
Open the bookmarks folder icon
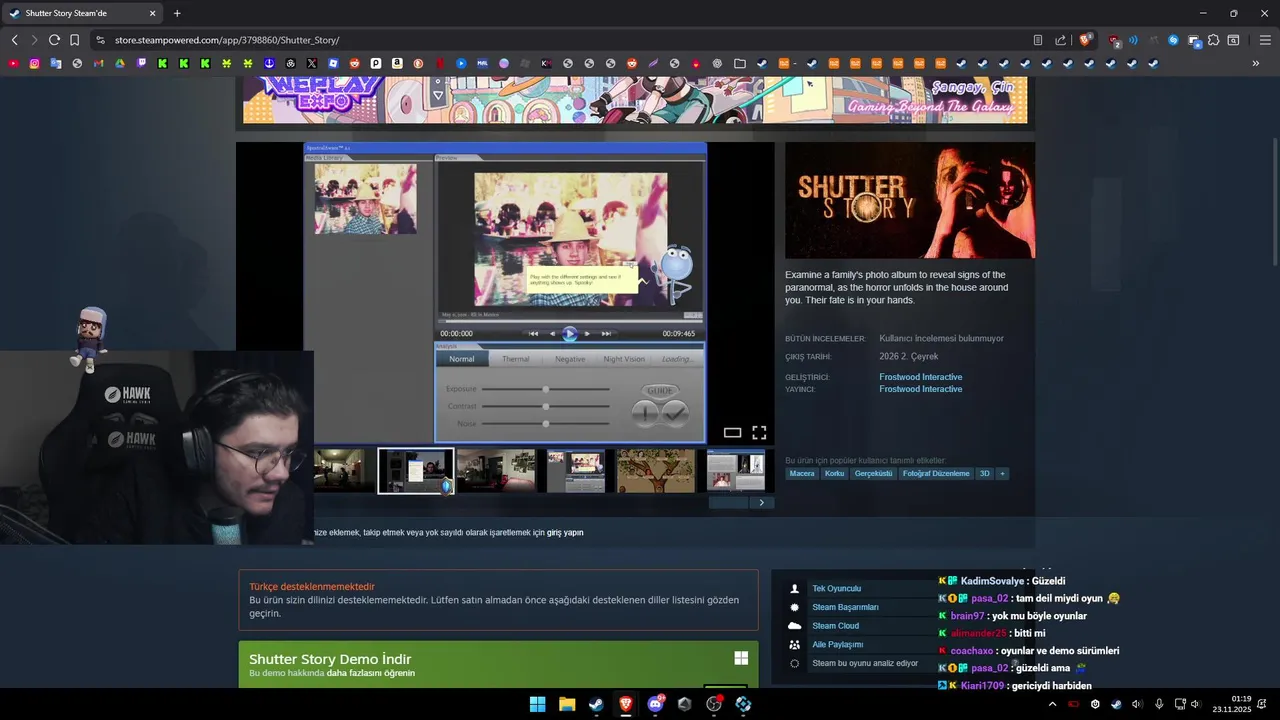click(739, 63)
